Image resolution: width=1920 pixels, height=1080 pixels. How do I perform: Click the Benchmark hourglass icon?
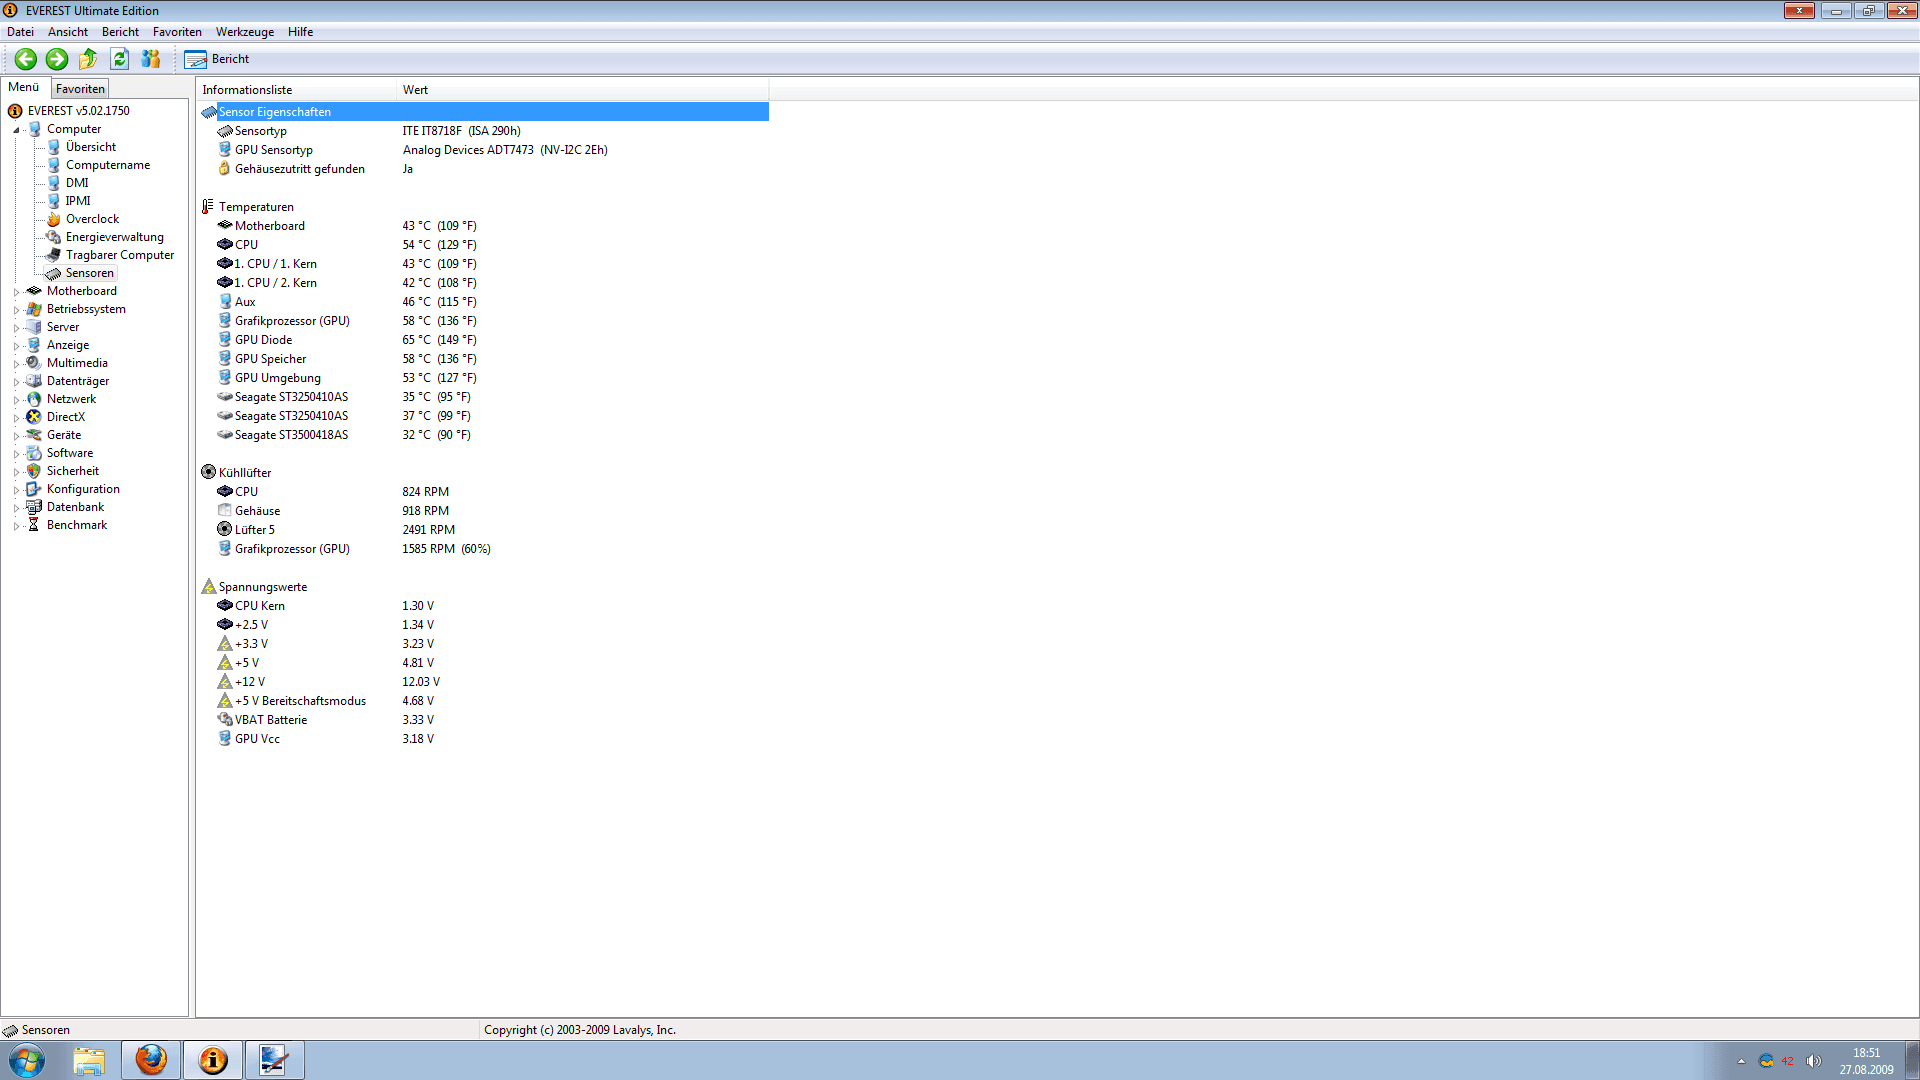pyautogui.click(x=34, y=525)
